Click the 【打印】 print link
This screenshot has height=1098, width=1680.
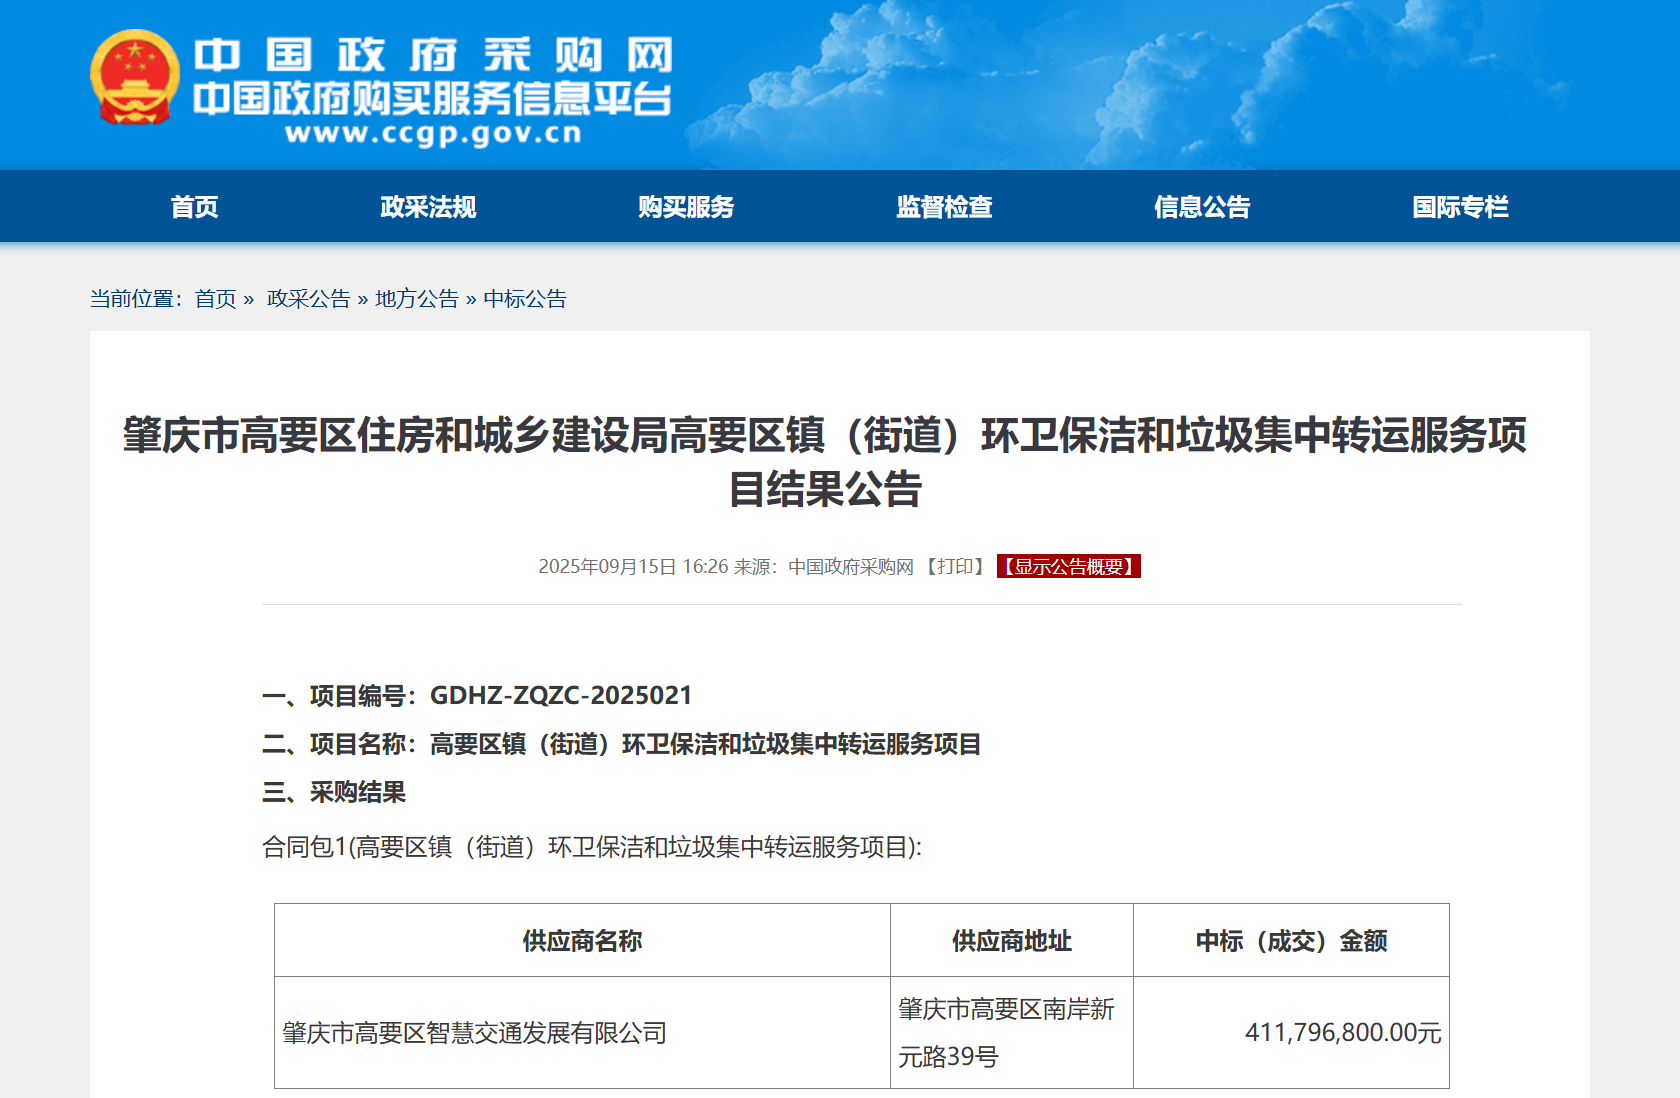pyautogui.click(x=955, y=567)
